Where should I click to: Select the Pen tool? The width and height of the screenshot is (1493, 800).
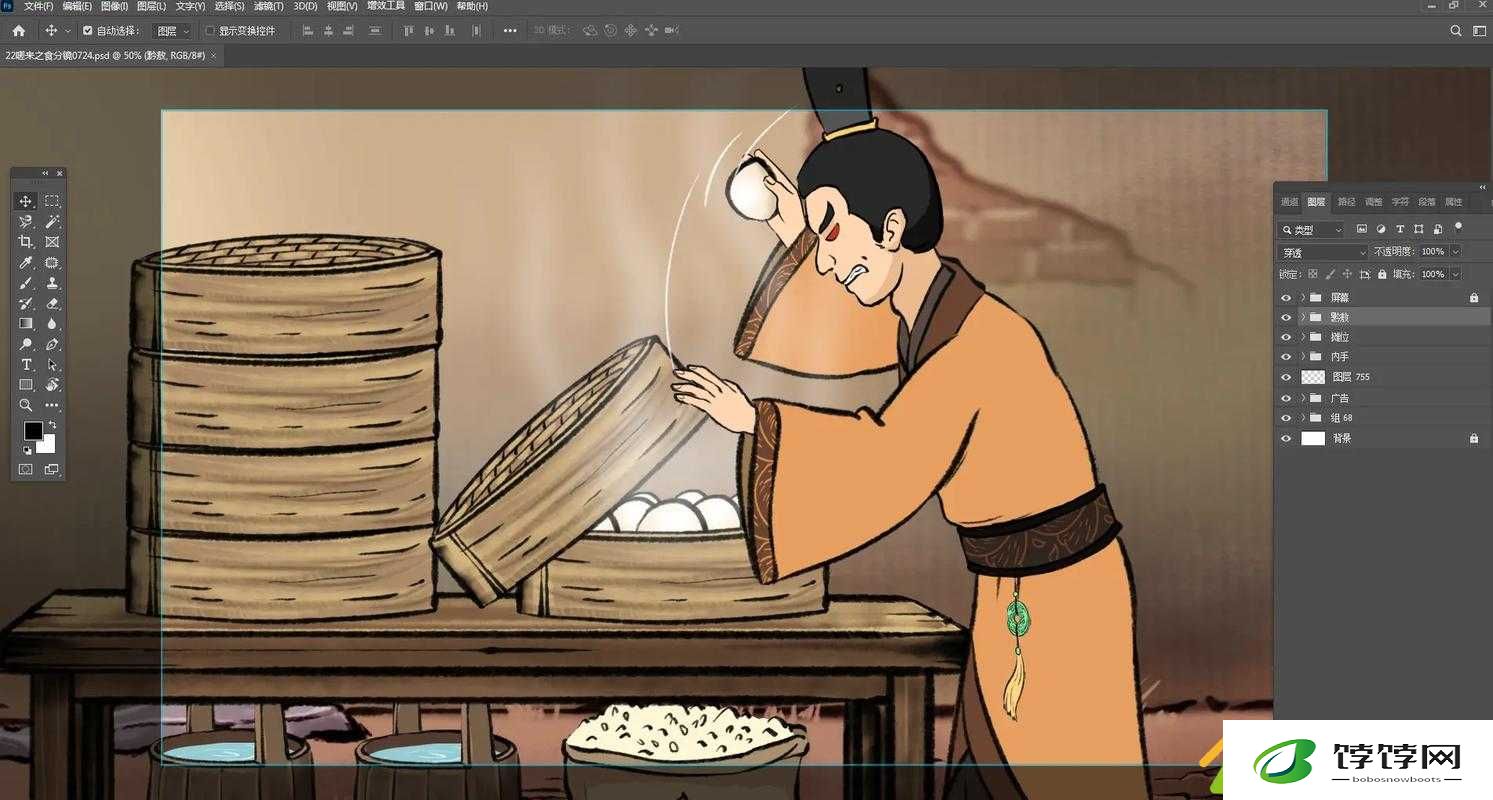52,344
